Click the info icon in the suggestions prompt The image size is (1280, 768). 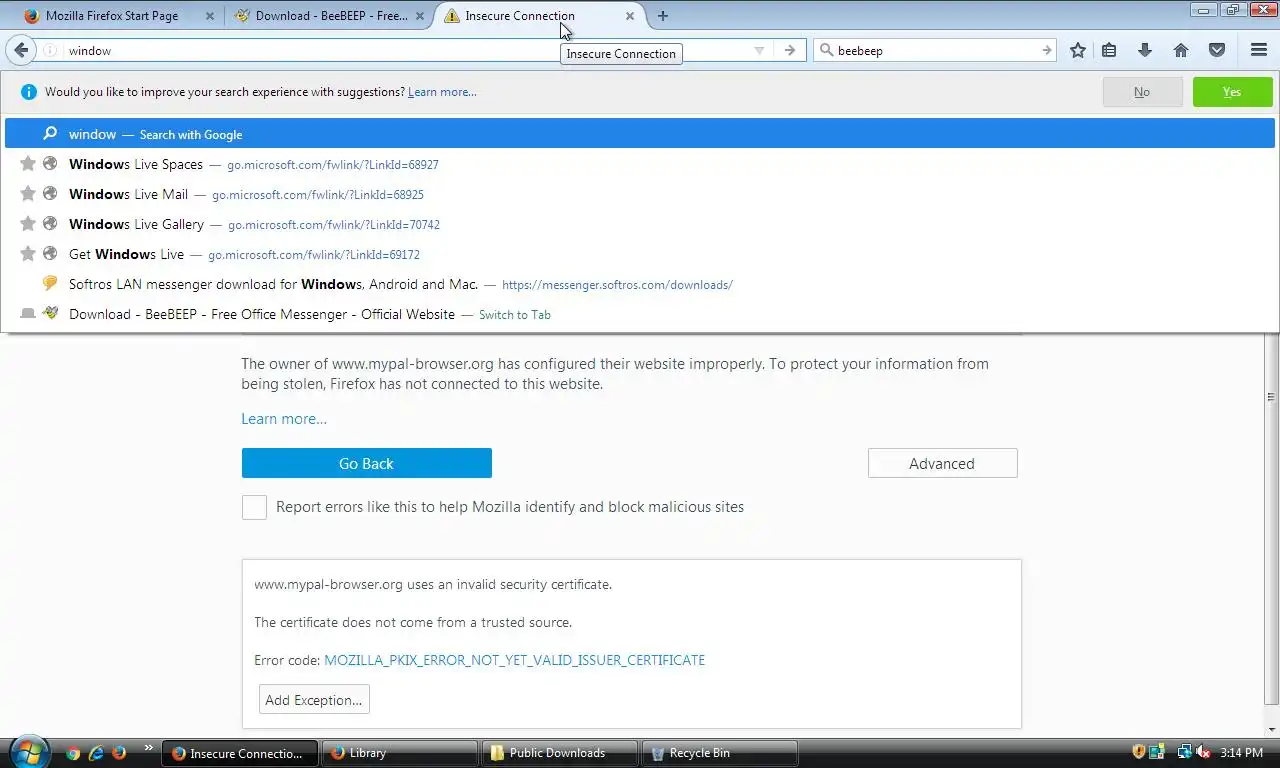28,92
